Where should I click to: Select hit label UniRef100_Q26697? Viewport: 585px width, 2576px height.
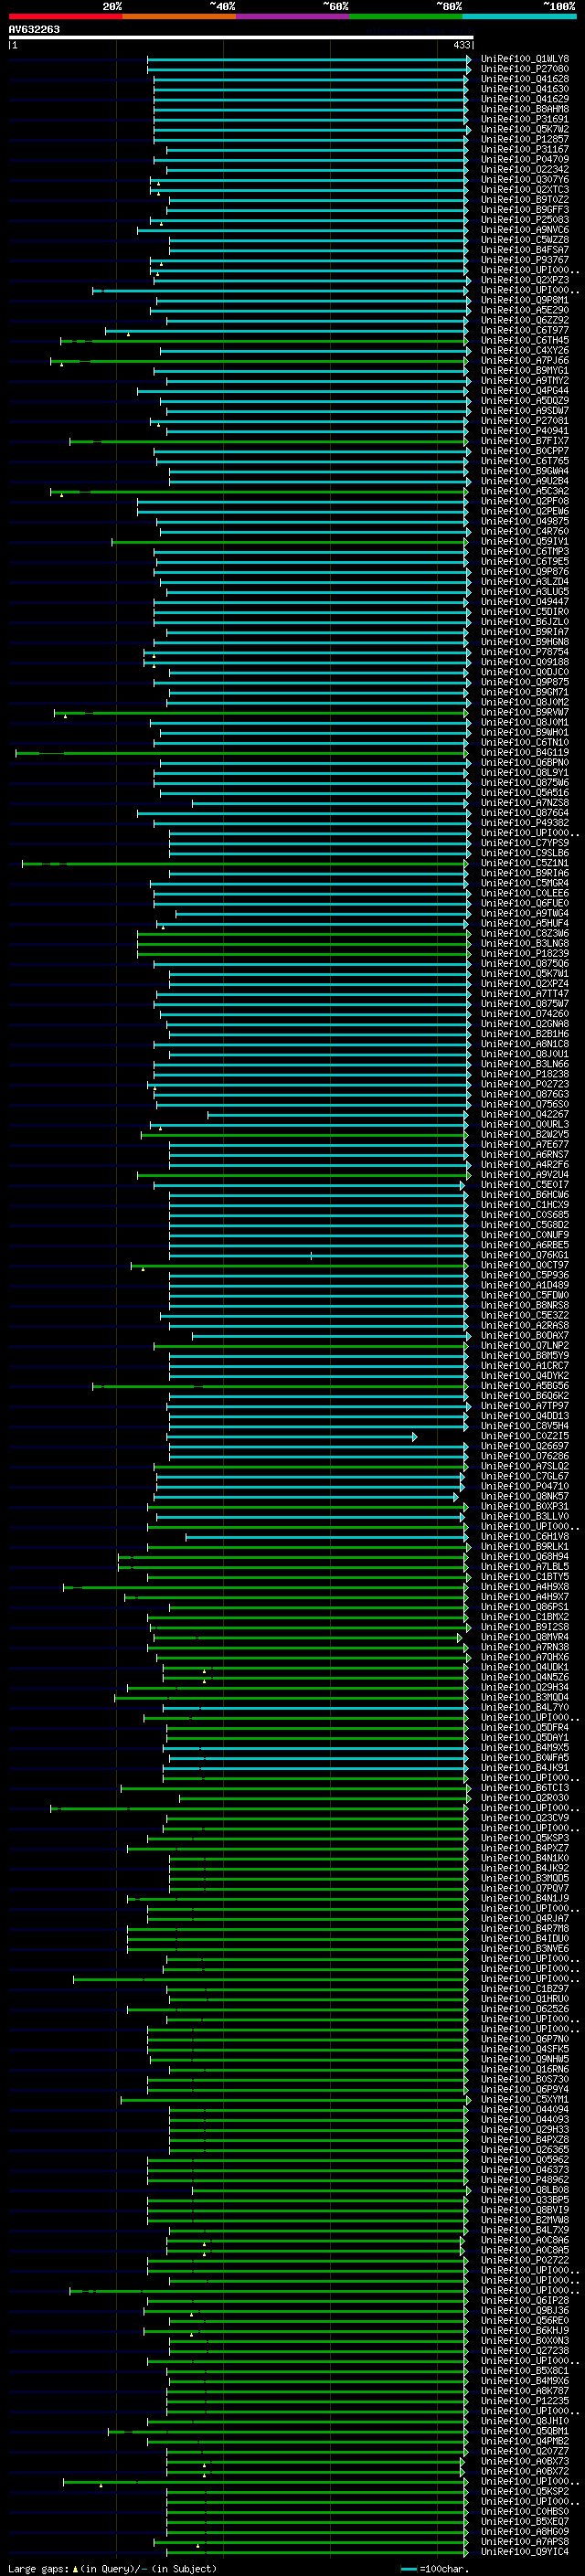[525, 1446]
